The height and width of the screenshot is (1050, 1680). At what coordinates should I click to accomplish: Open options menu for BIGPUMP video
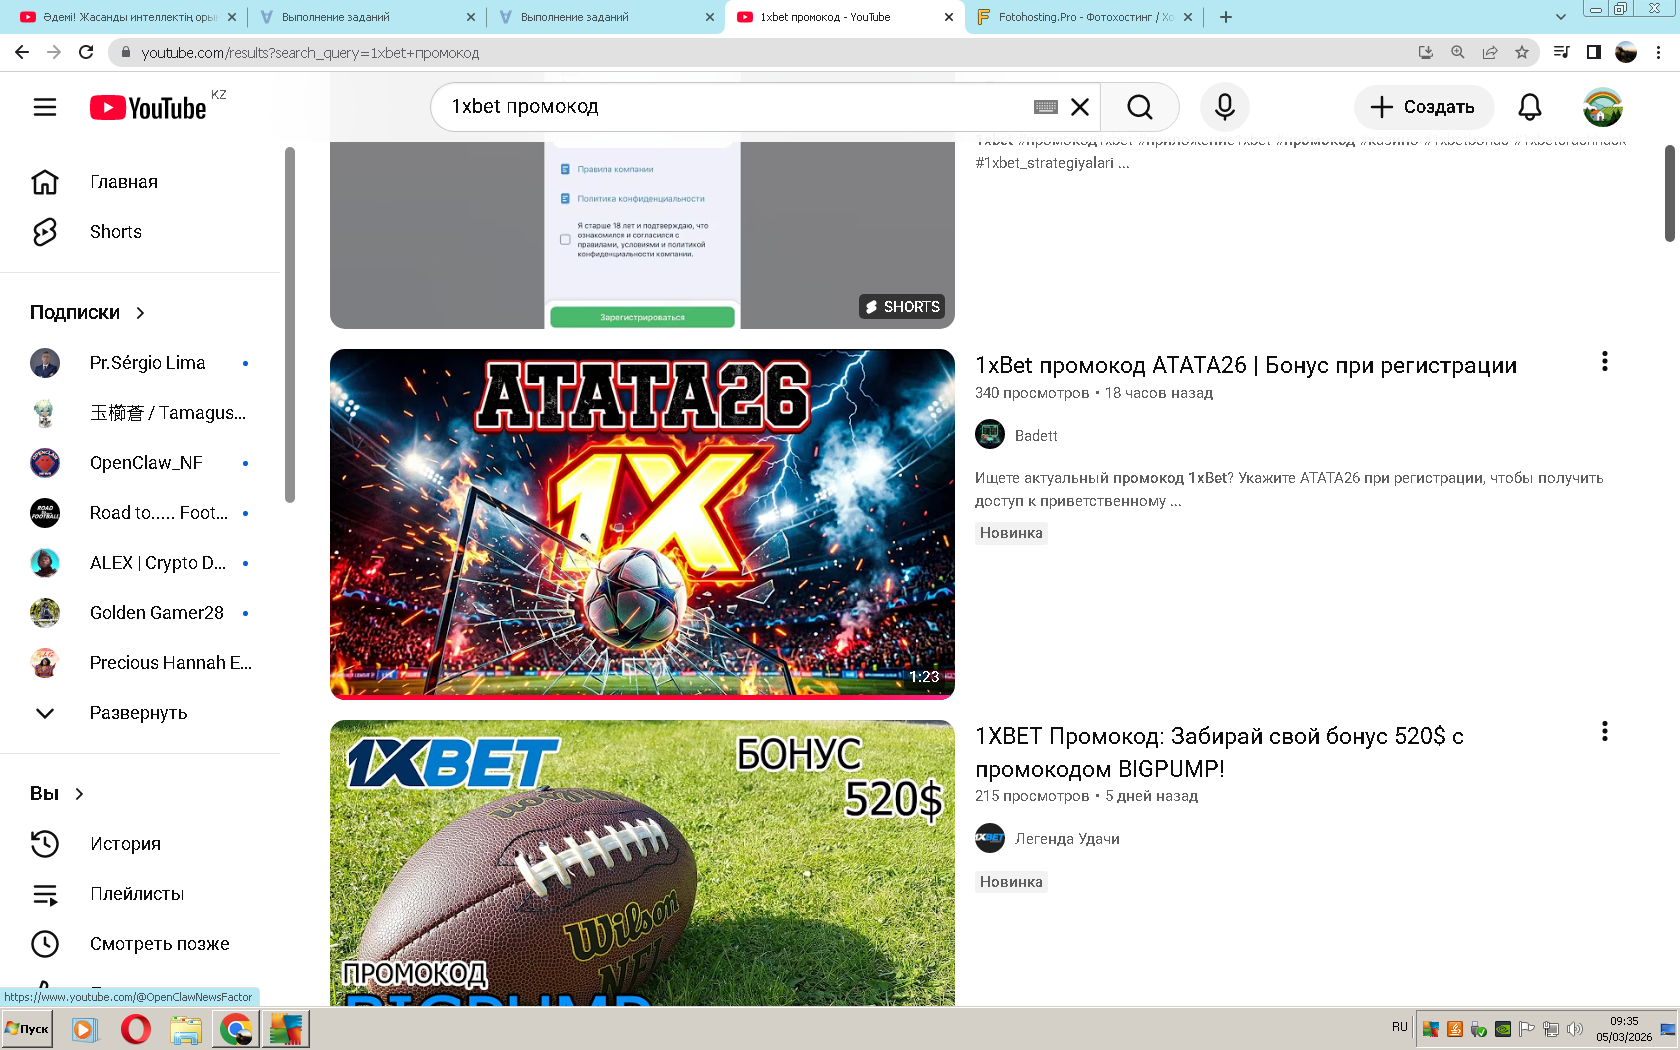click(x=1605, y=732)
